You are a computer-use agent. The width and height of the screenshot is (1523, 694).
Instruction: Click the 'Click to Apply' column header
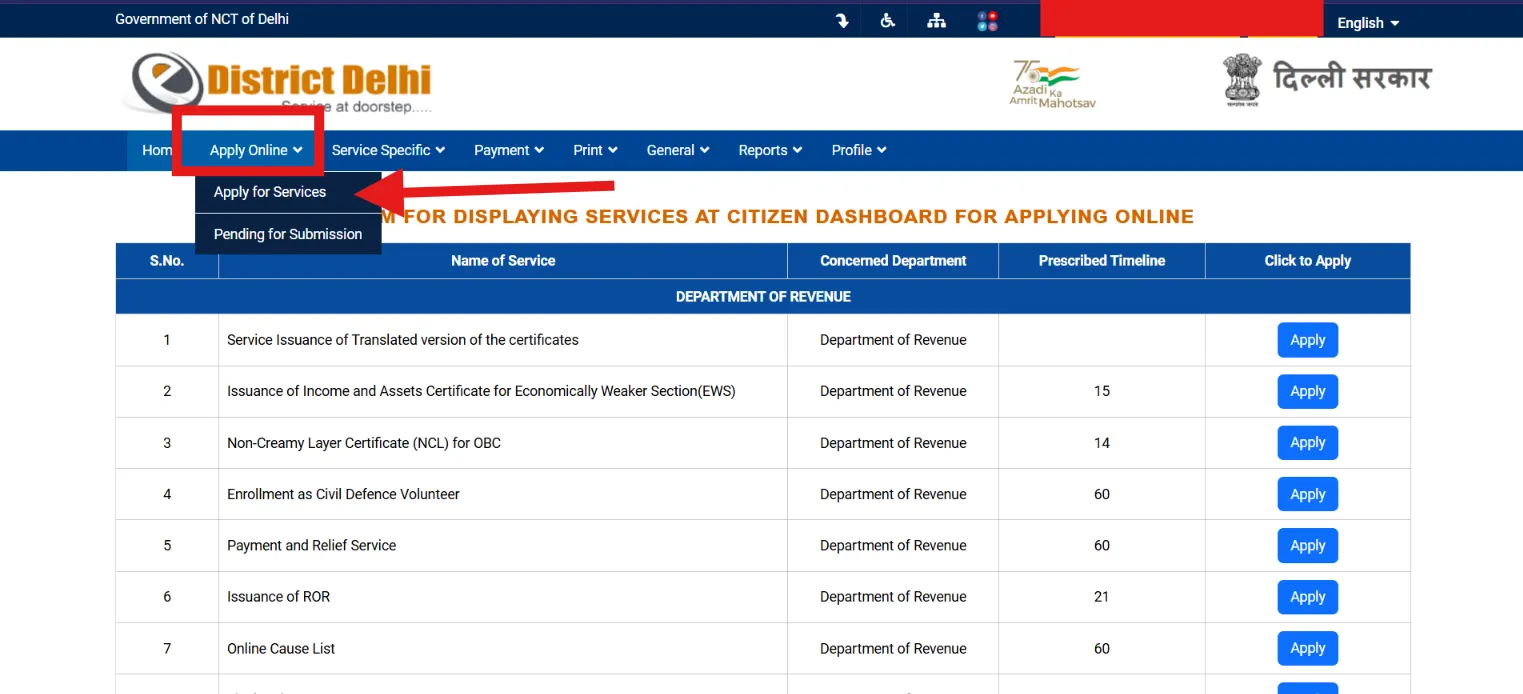pyautogui.click(x=1308, y=261)
